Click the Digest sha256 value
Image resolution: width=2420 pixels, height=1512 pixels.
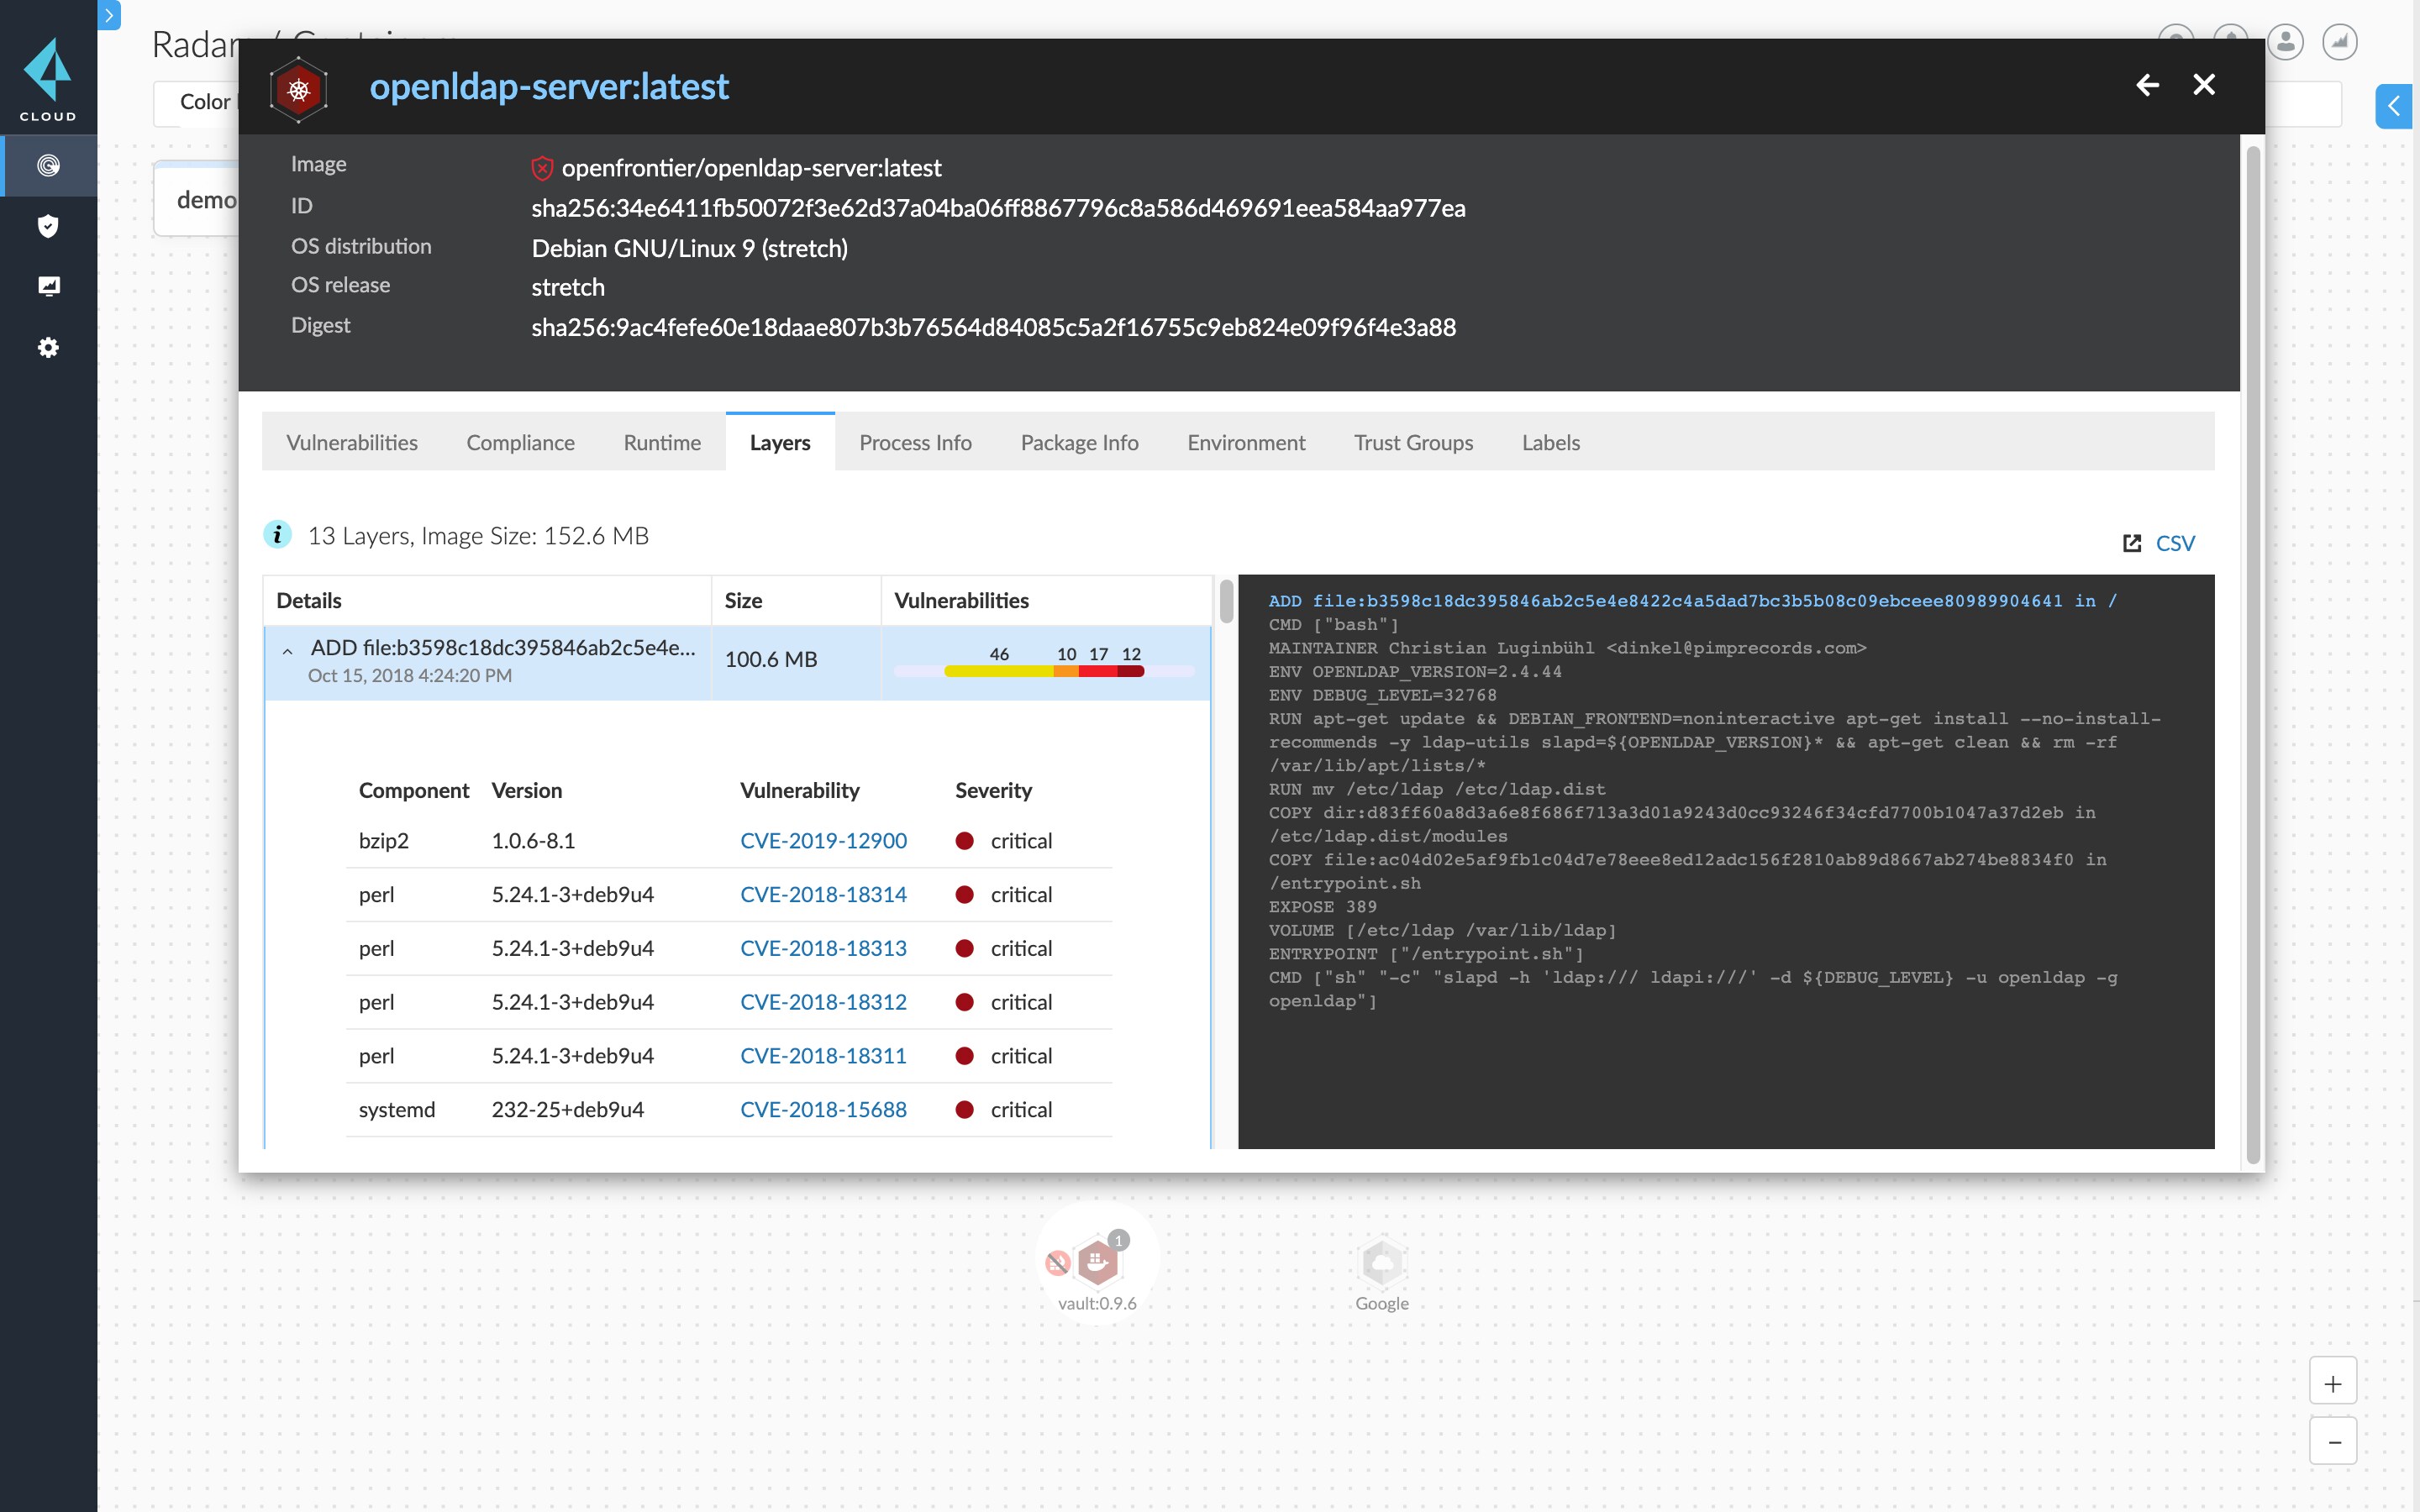pyautogui.click(x=993, y=327)
